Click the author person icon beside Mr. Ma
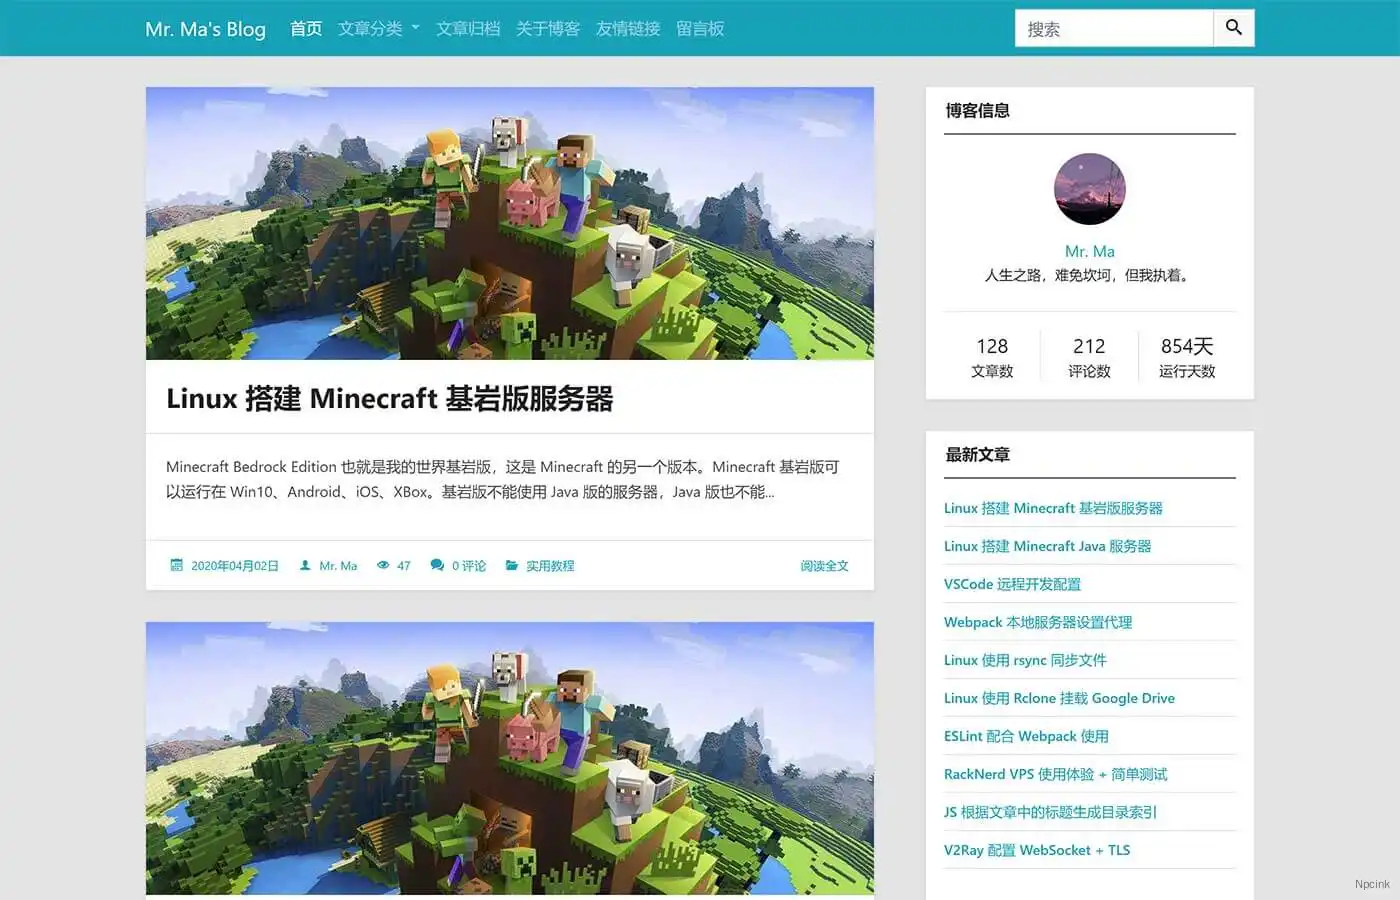 pos(304,565)
